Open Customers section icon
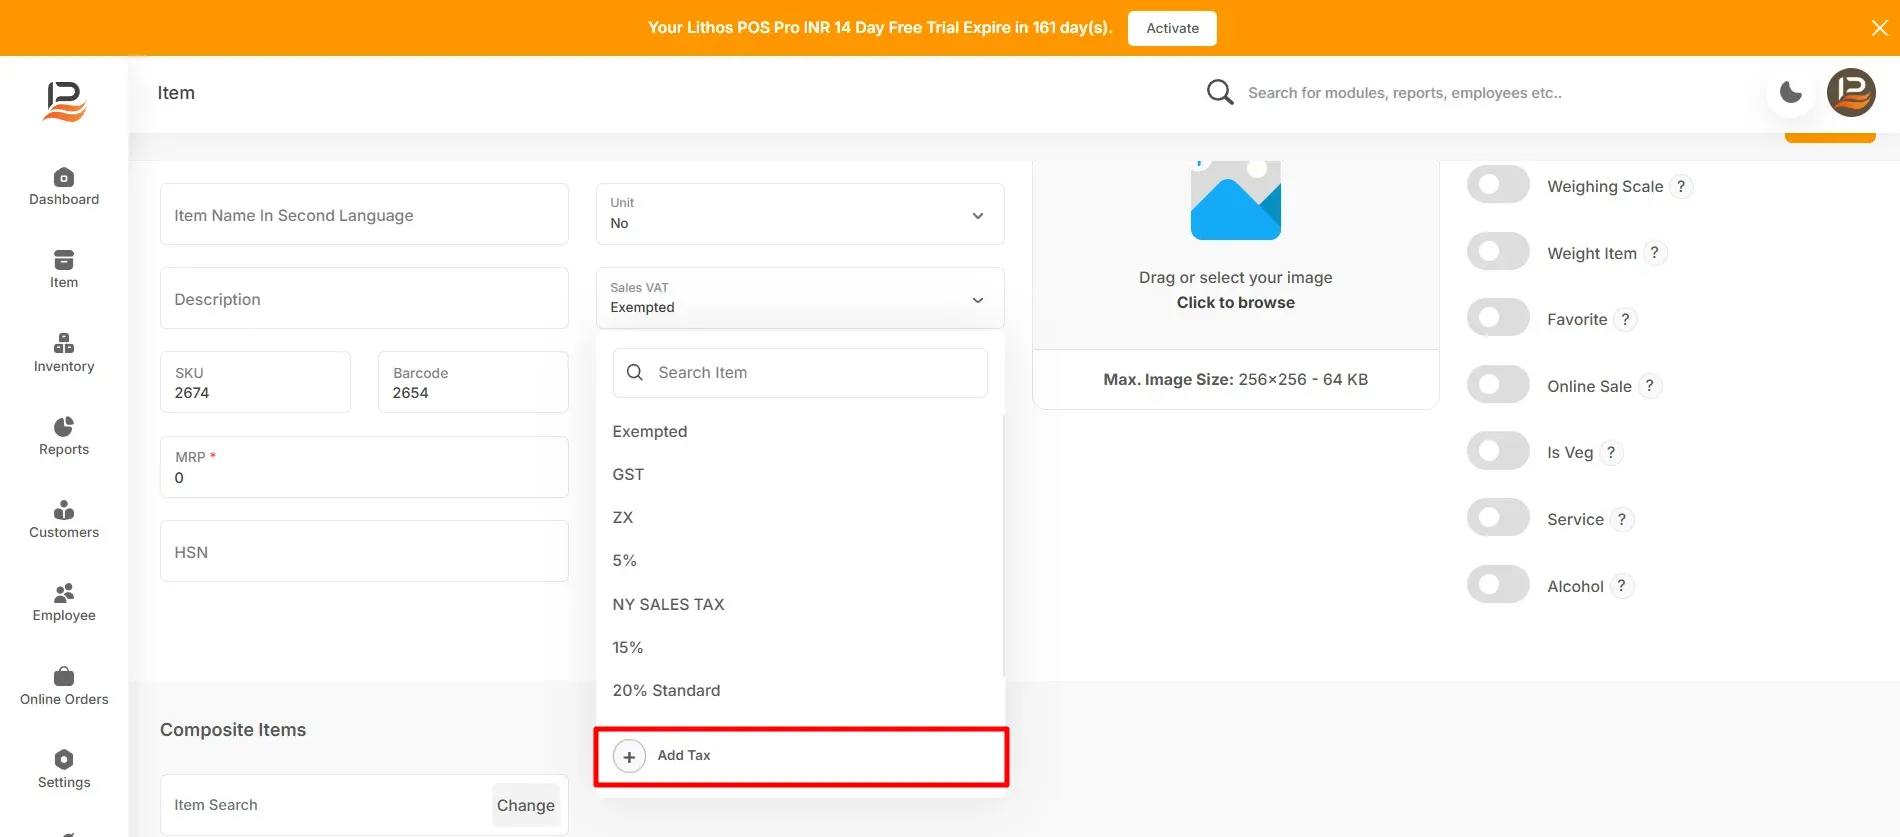1900x837 pixels. coord(64,510)
